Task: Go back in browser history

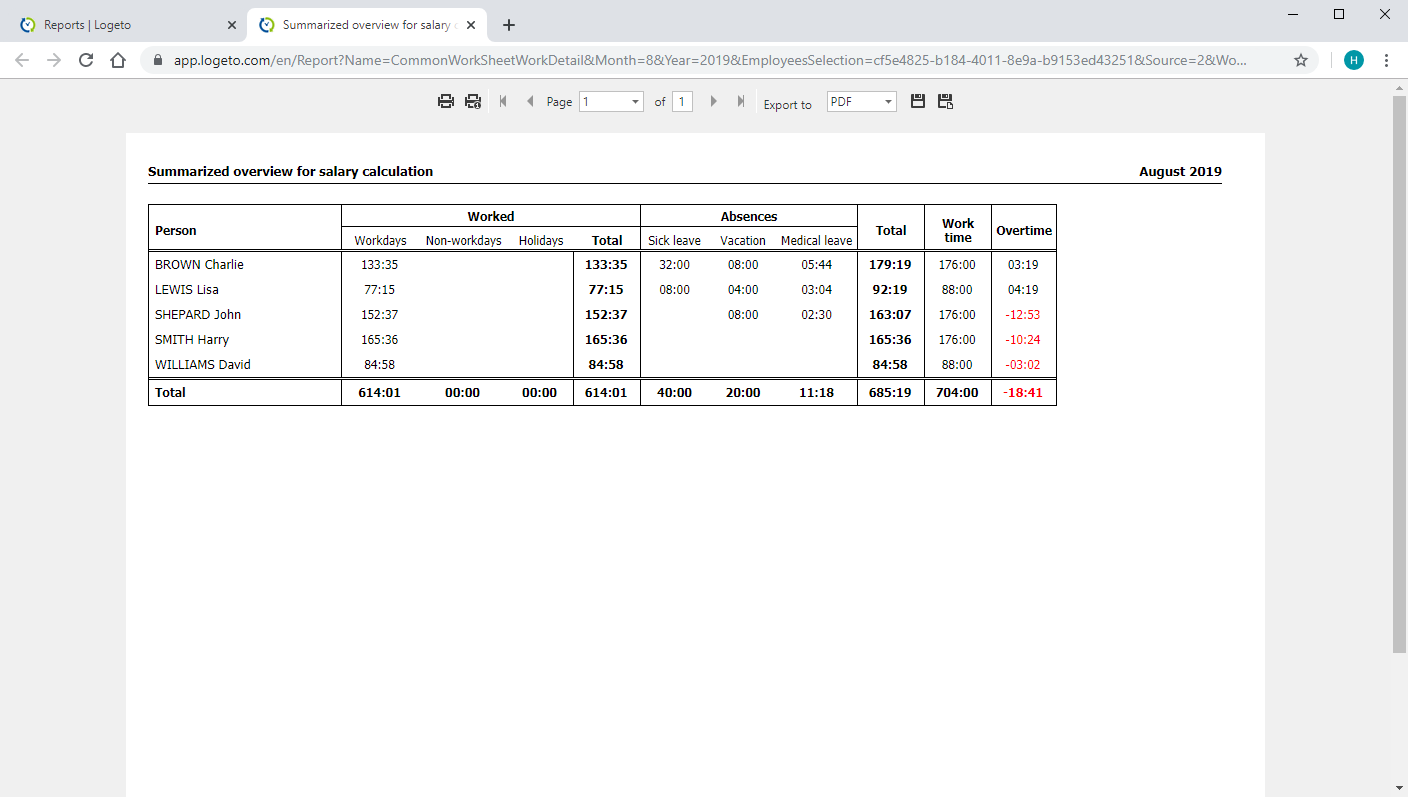Action: tap(22, 60)
